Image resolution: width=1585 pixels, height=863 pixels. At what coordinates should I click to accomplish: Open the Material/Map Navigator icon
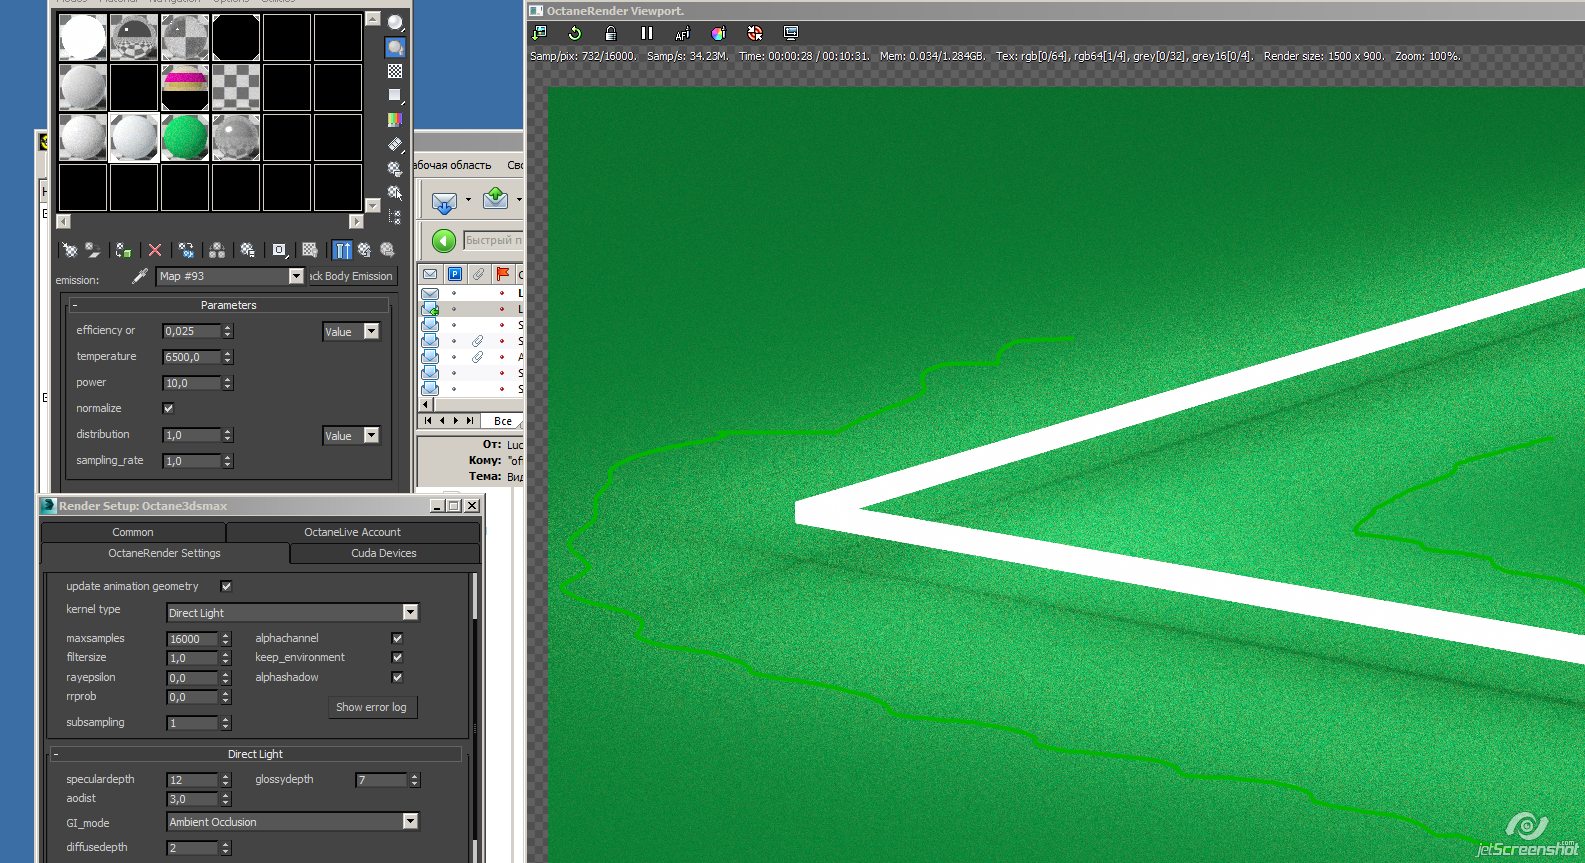tap(395, 216)
